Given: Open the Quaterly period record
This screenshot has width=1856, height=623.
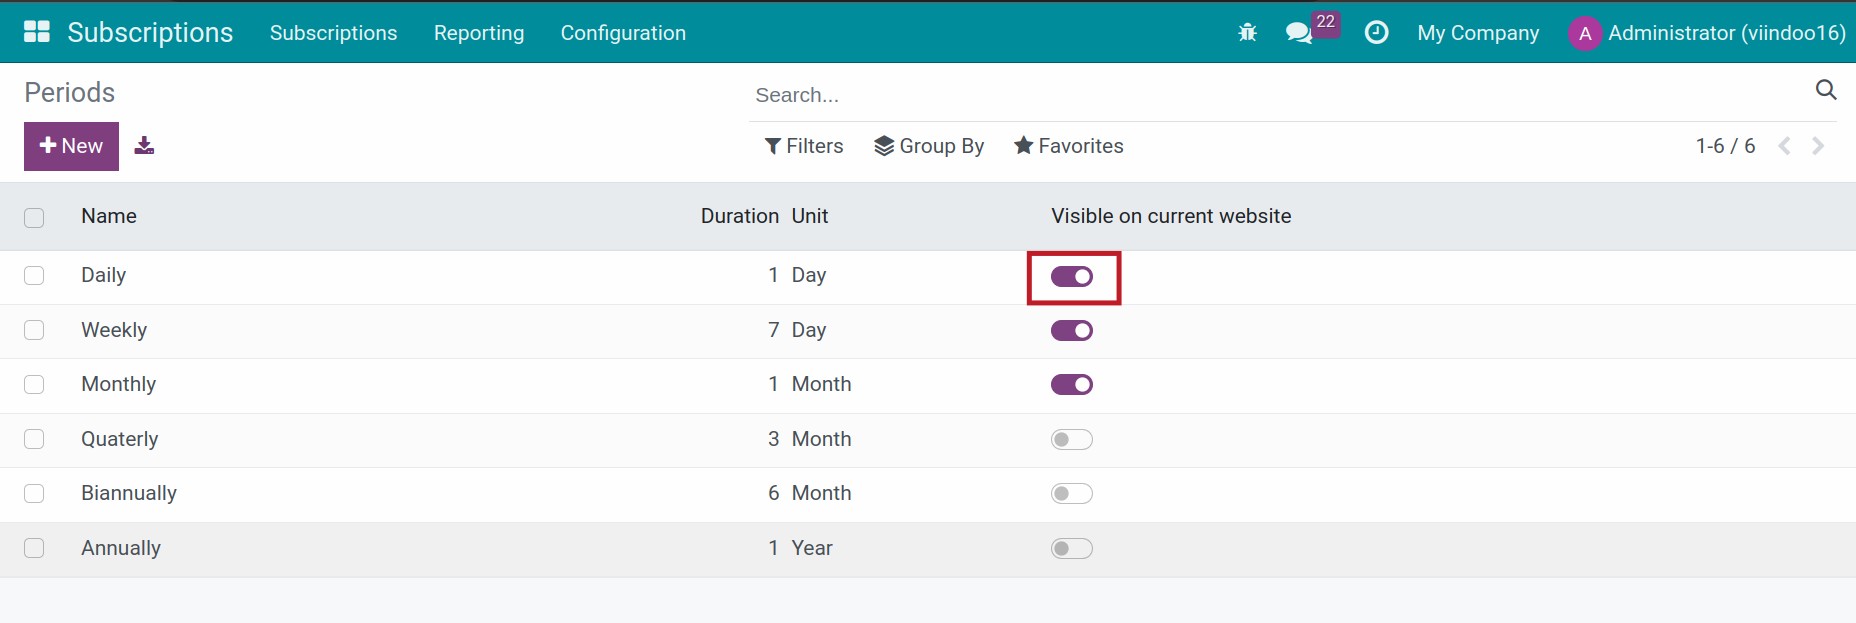Looking at the screenshot, I should 119,439.
